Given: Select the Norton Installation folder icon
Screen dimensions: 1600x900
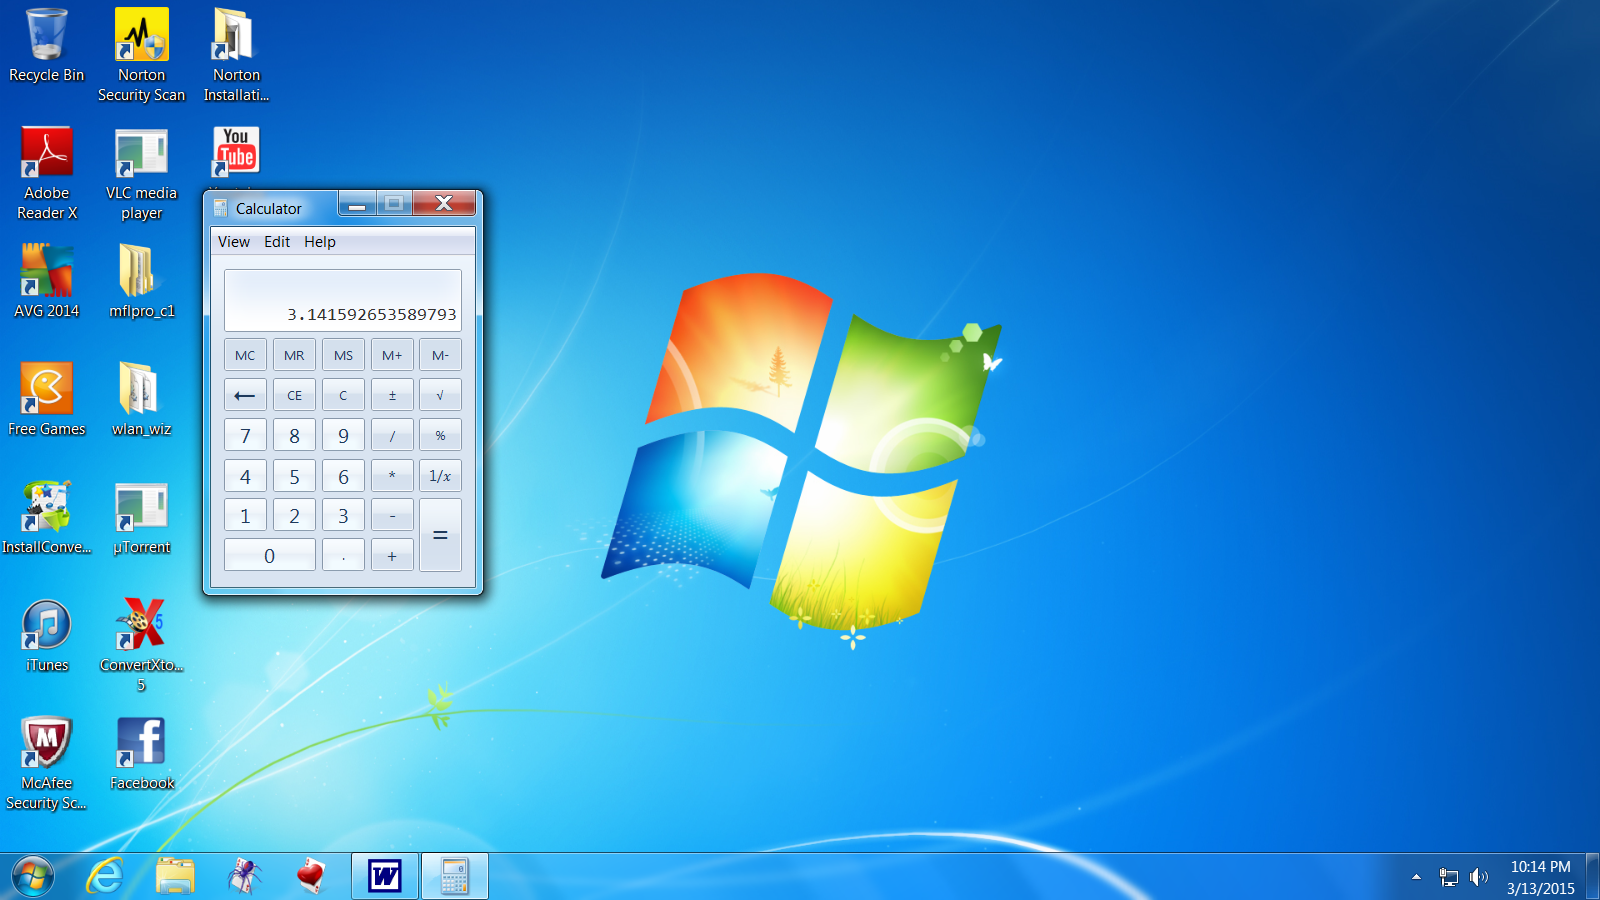Looking at the screenshot, I should [x=236, y=55].
